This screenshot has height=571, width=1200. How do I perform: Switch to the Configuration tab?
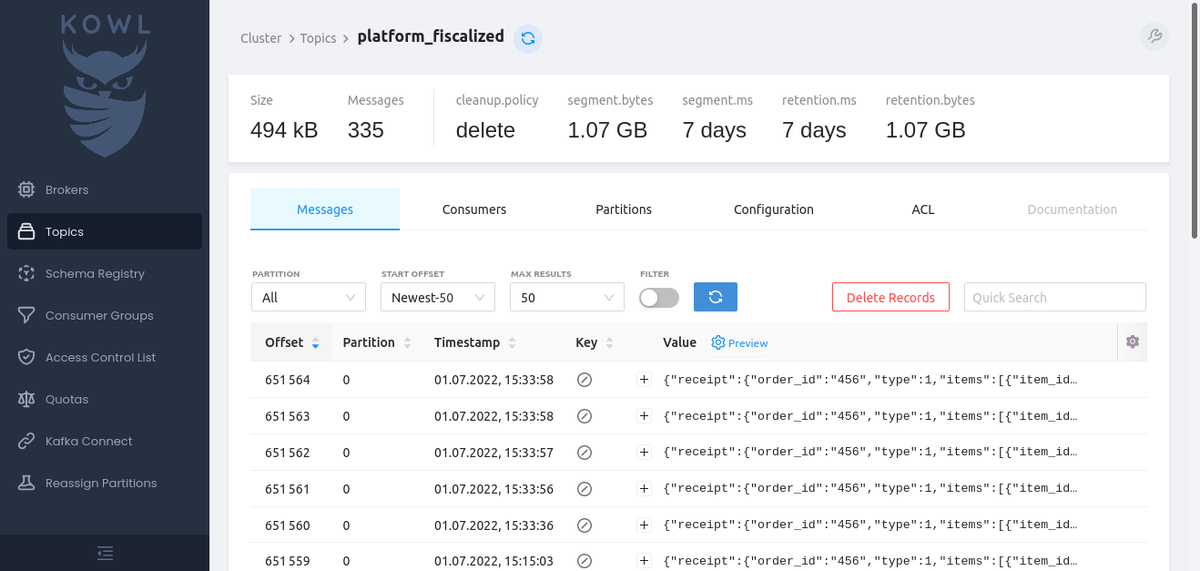773,209
